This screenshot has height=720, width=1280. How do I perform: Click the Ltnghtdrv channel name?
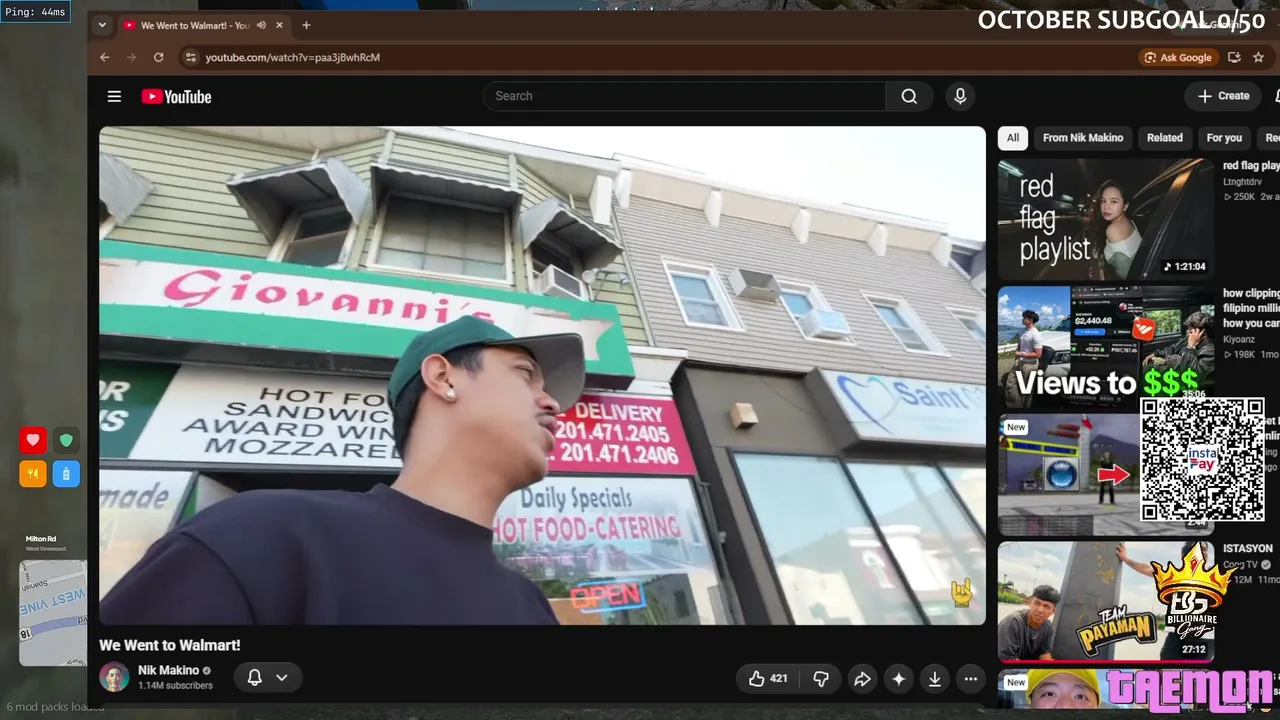pos(1242,182)
